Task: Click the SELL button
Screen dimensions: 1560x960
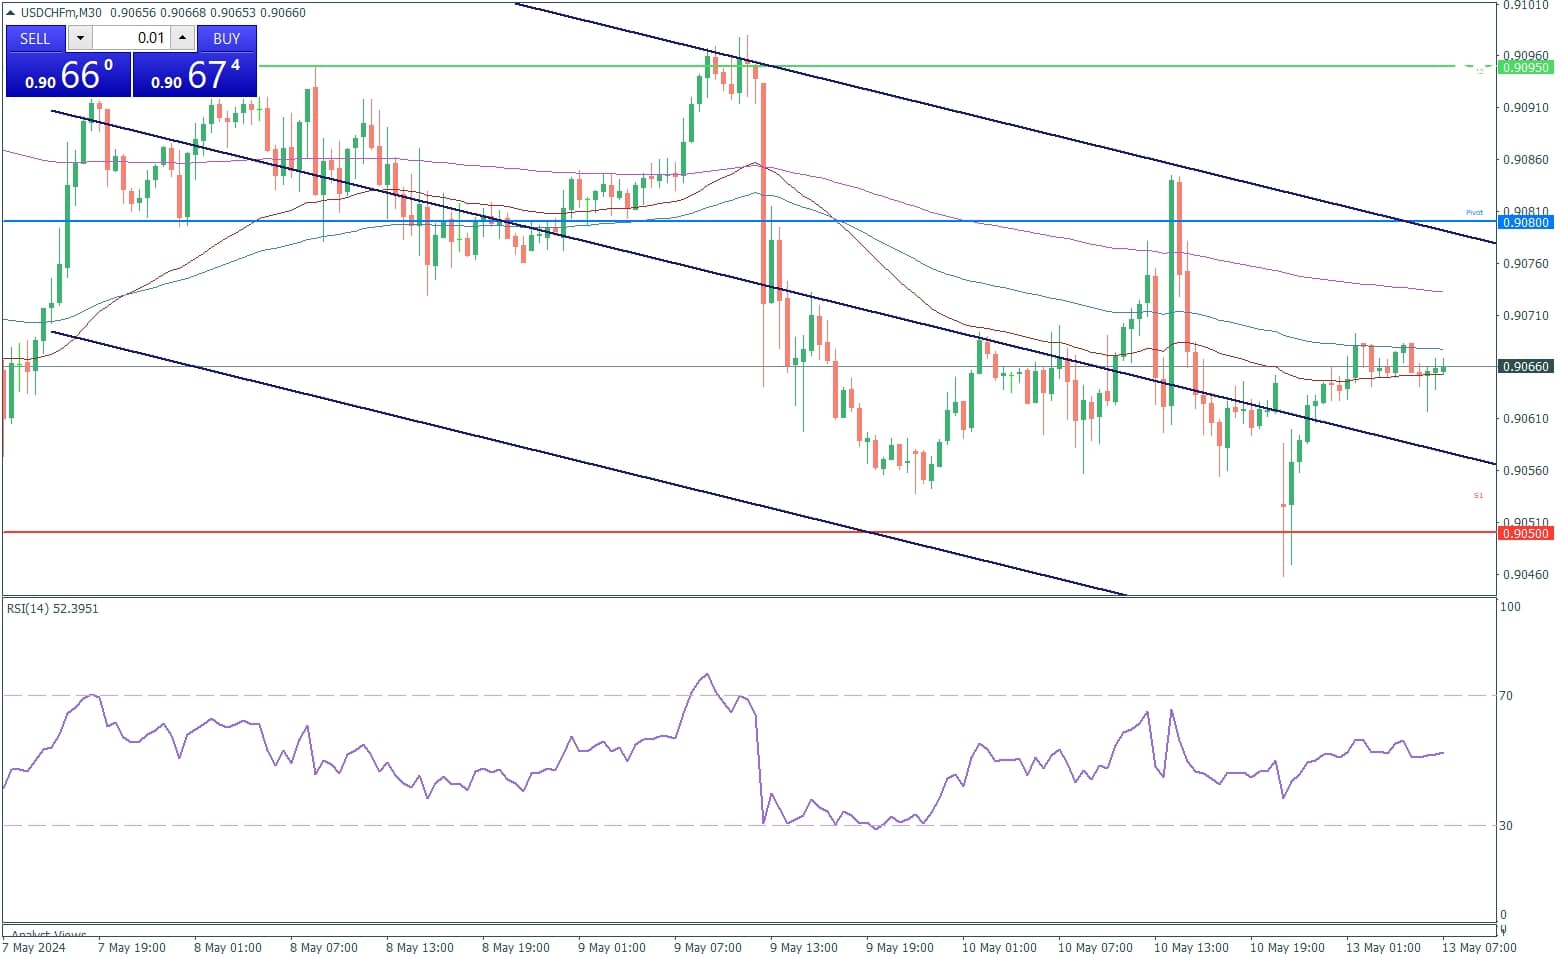Action: (x=35, y=38)
